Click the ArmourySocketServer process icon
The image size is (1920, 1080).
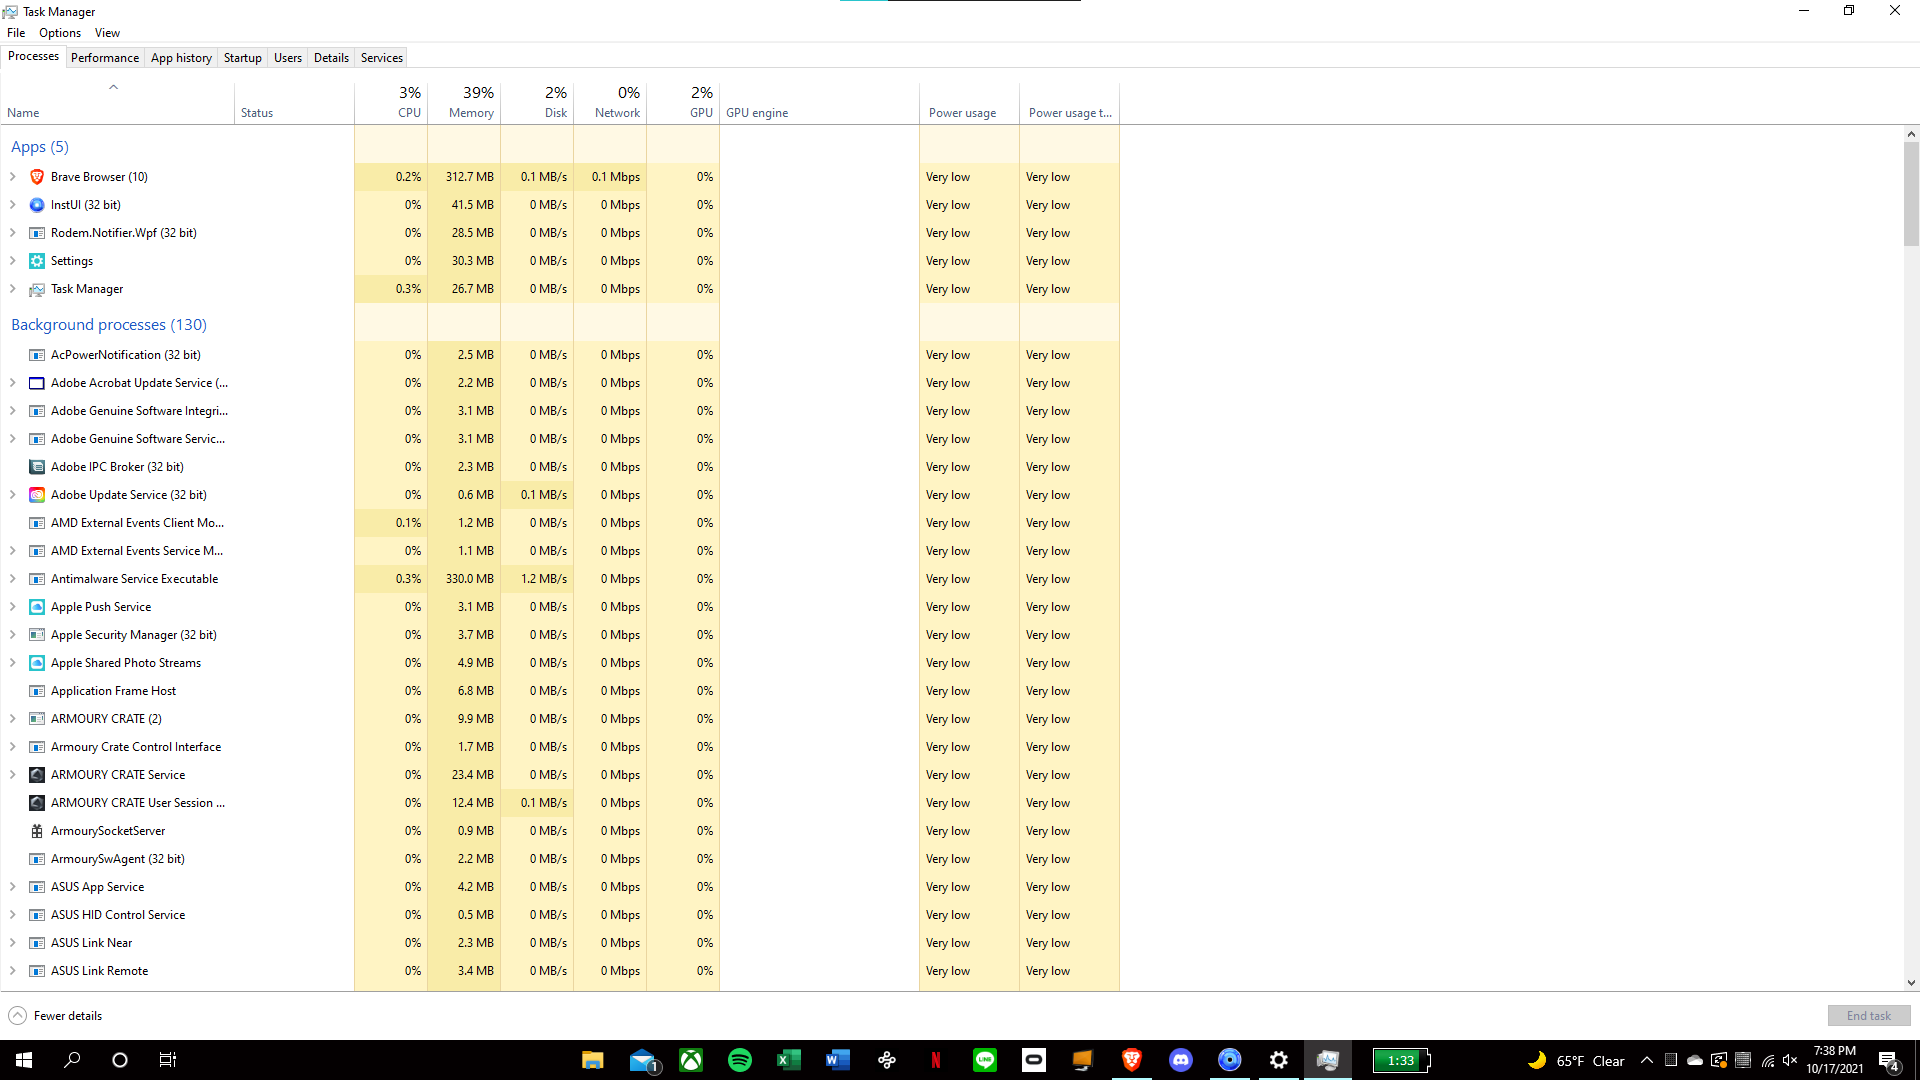(x=37, y=831)
